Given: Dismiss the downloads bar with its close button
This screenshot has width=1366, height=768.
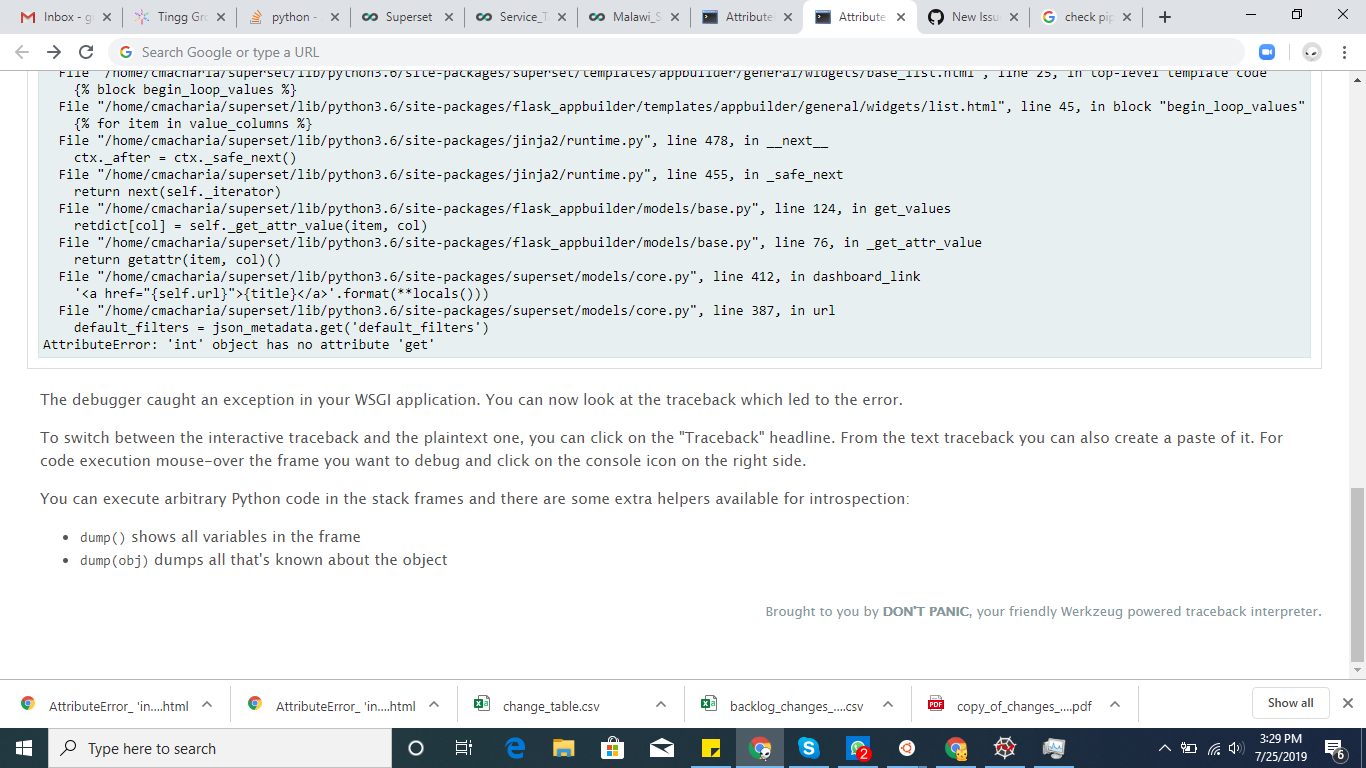Looking at the screenshot, I should coord(1347,703).
